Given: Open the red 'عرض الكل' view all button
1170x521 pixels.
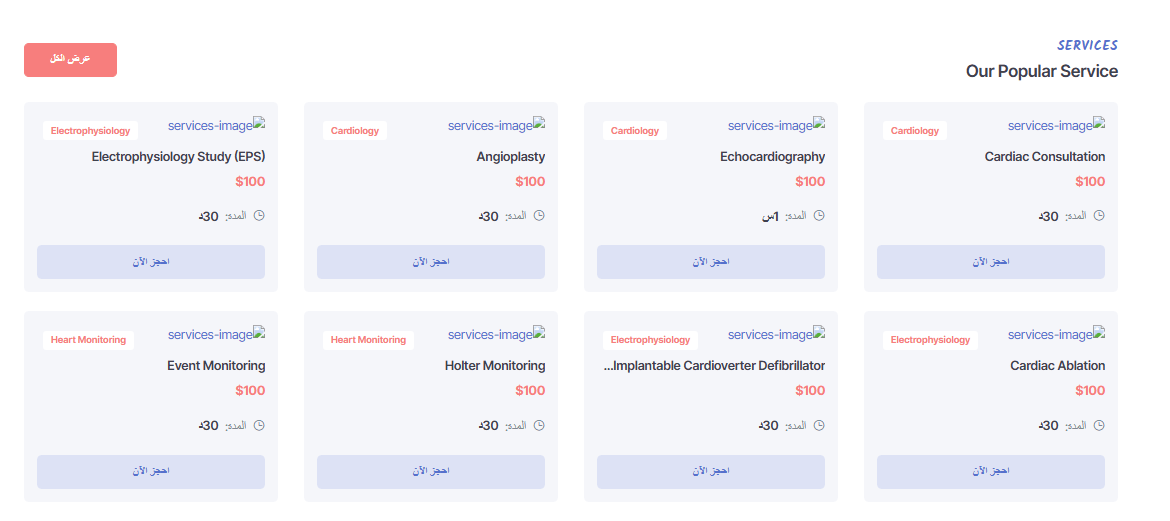Looking at the screenshot, I should tap(70, 60).
